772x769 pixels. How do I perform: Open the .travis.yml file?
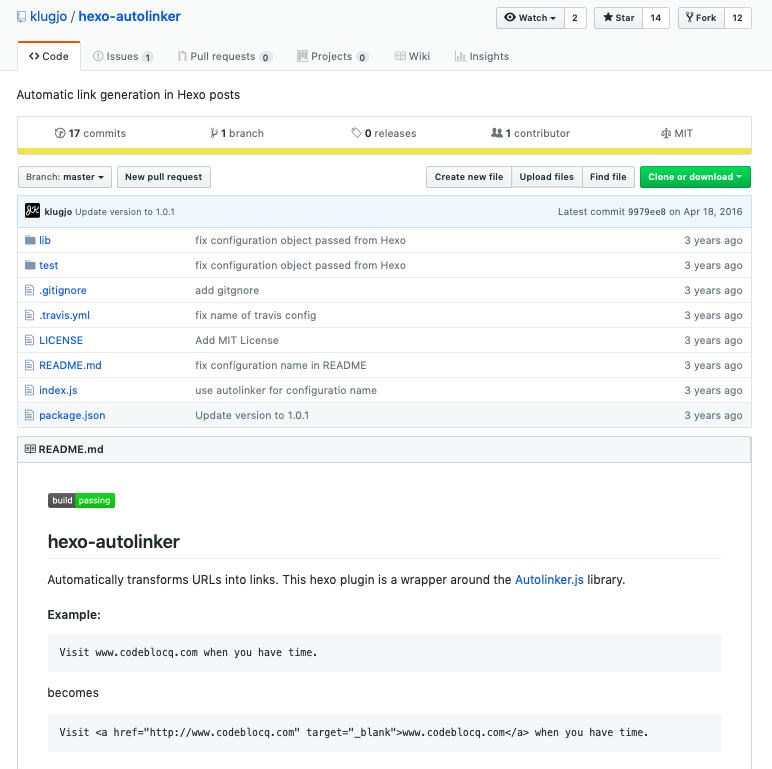[64, 315]
